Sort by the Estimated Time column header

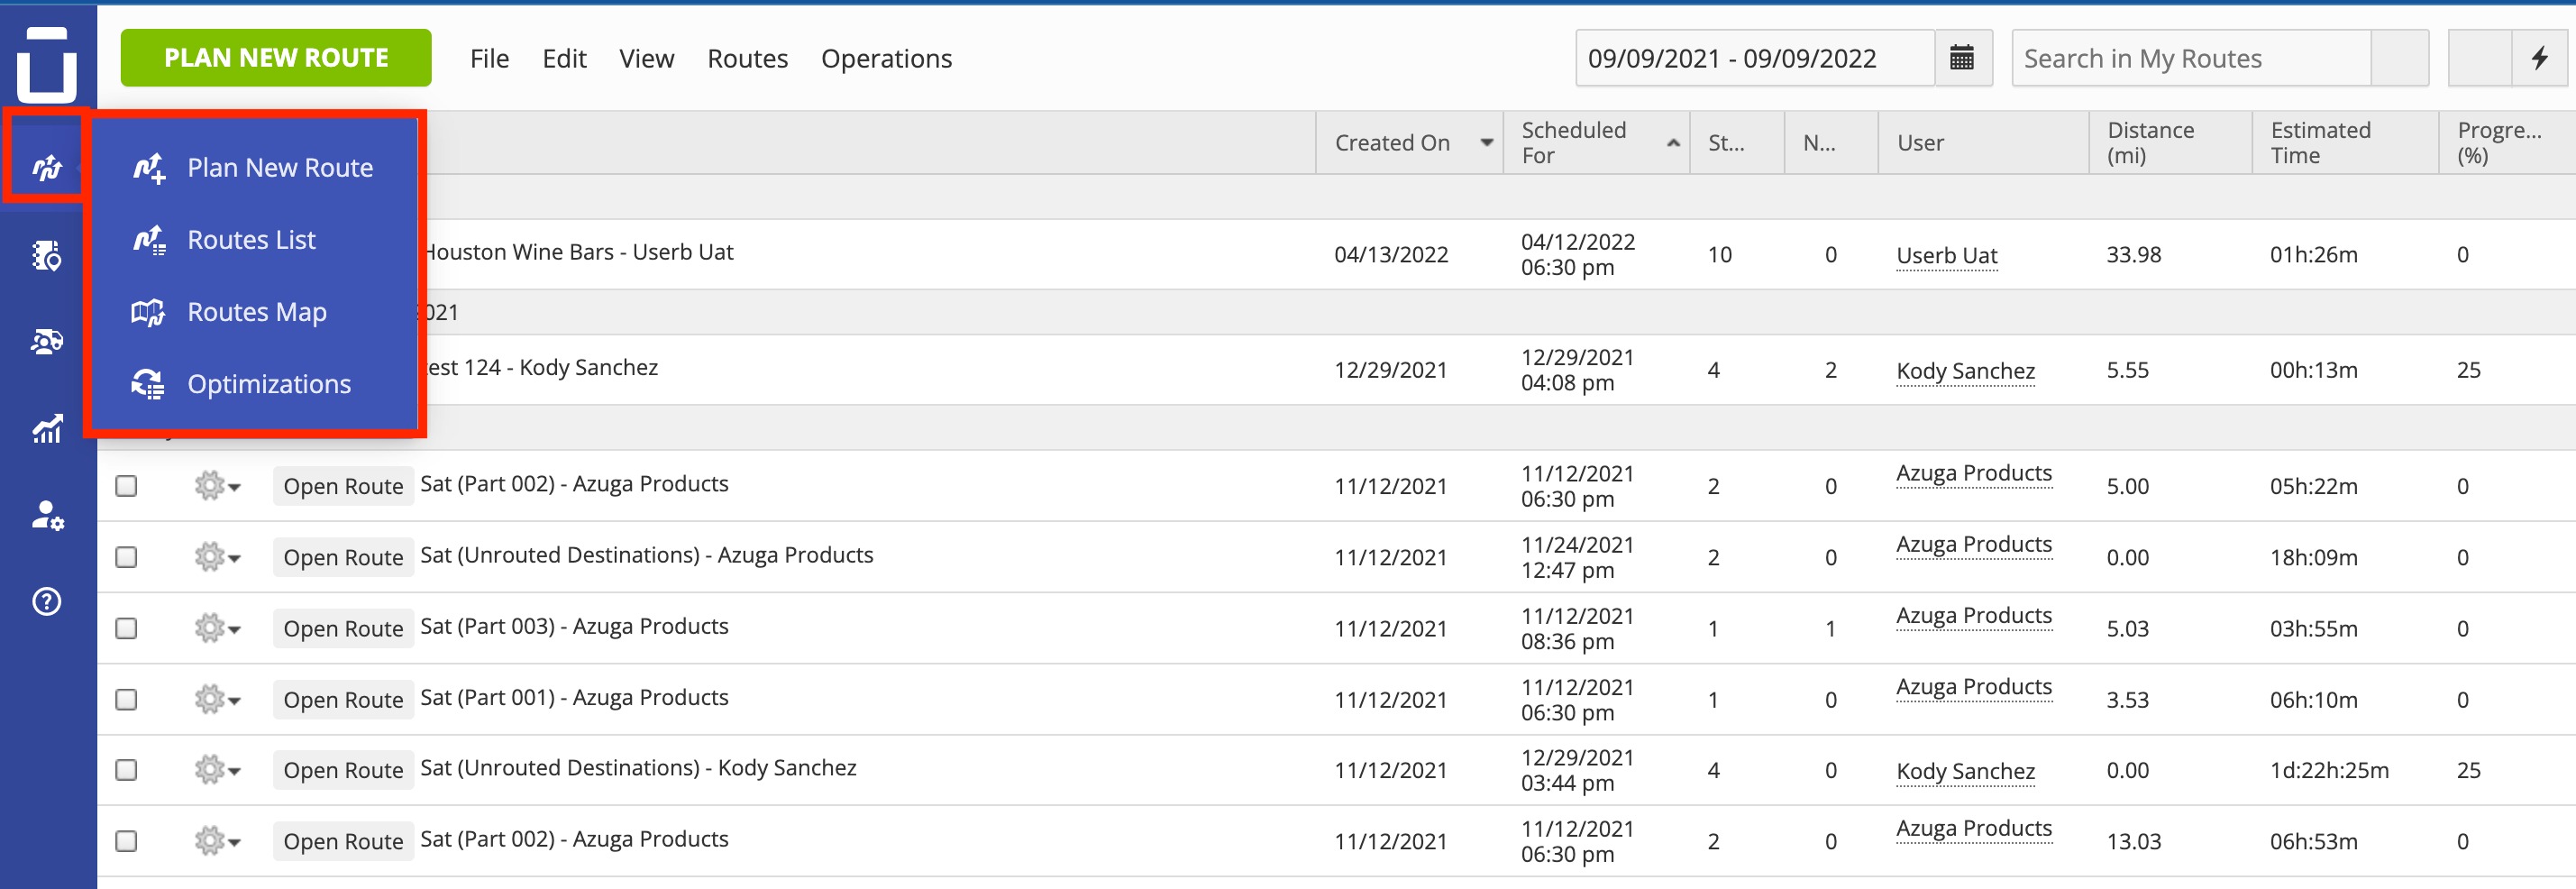click(x=2345, y=143)
